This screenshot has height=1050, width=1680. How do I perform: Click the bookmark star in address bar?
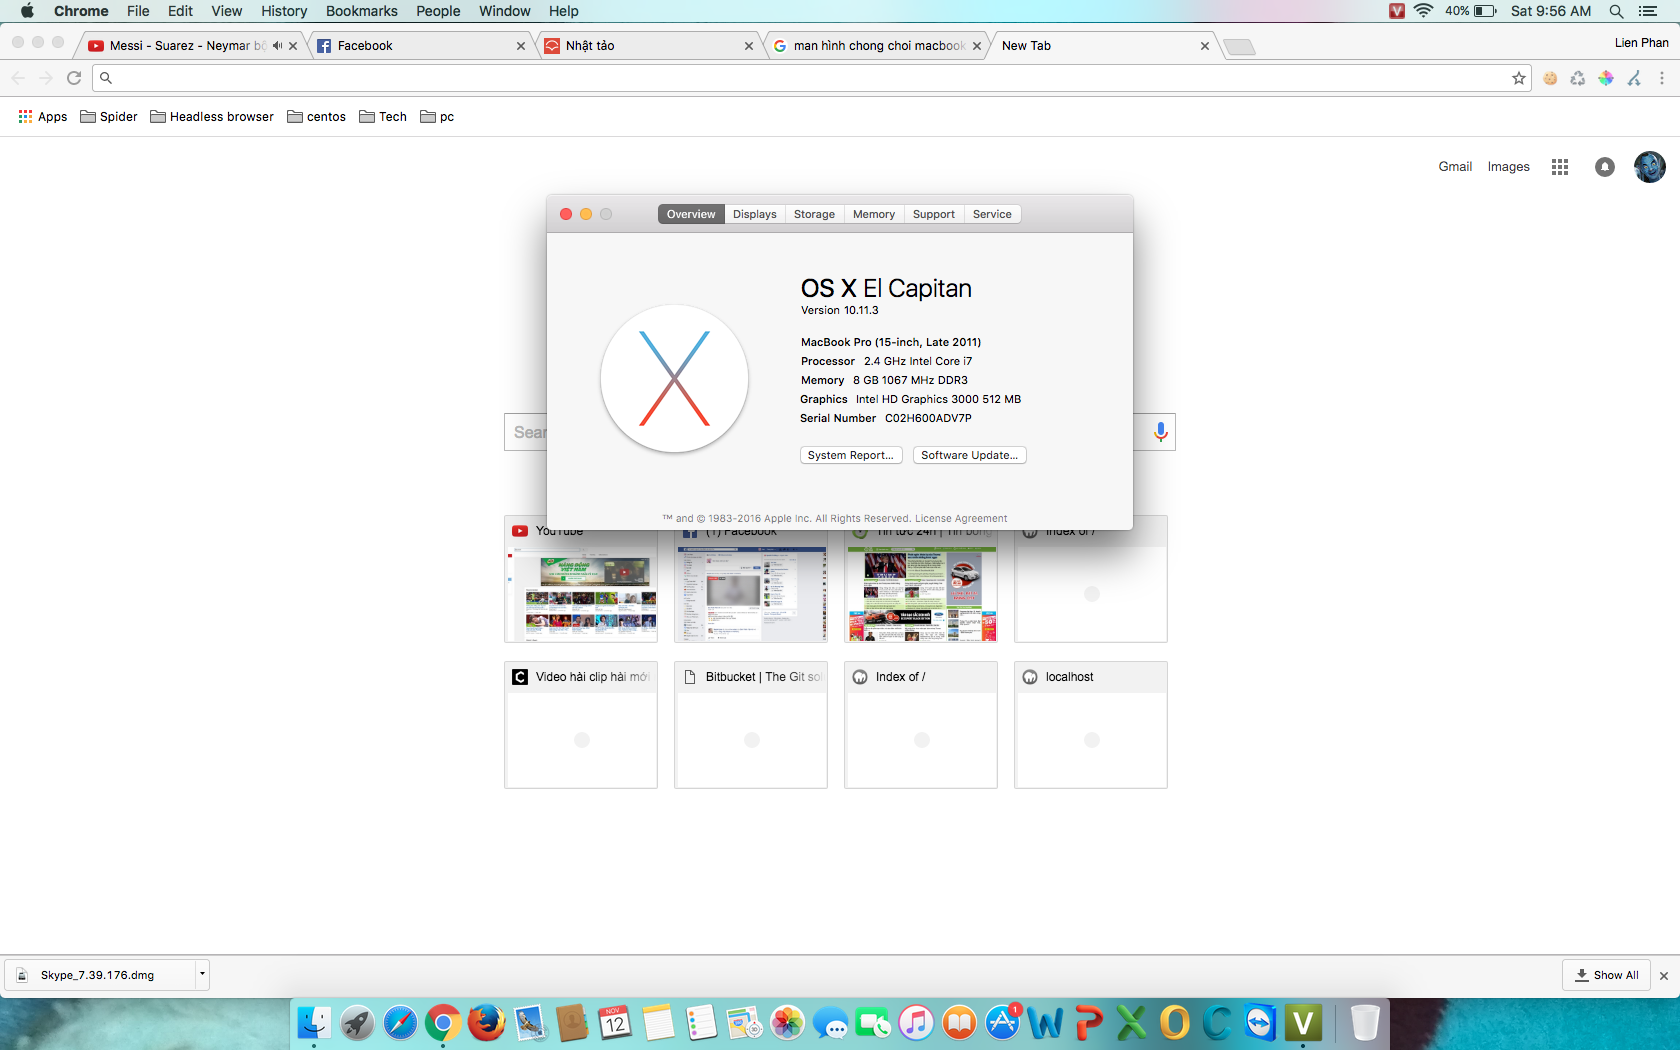pyautogui.click(x=1519, y=78)
